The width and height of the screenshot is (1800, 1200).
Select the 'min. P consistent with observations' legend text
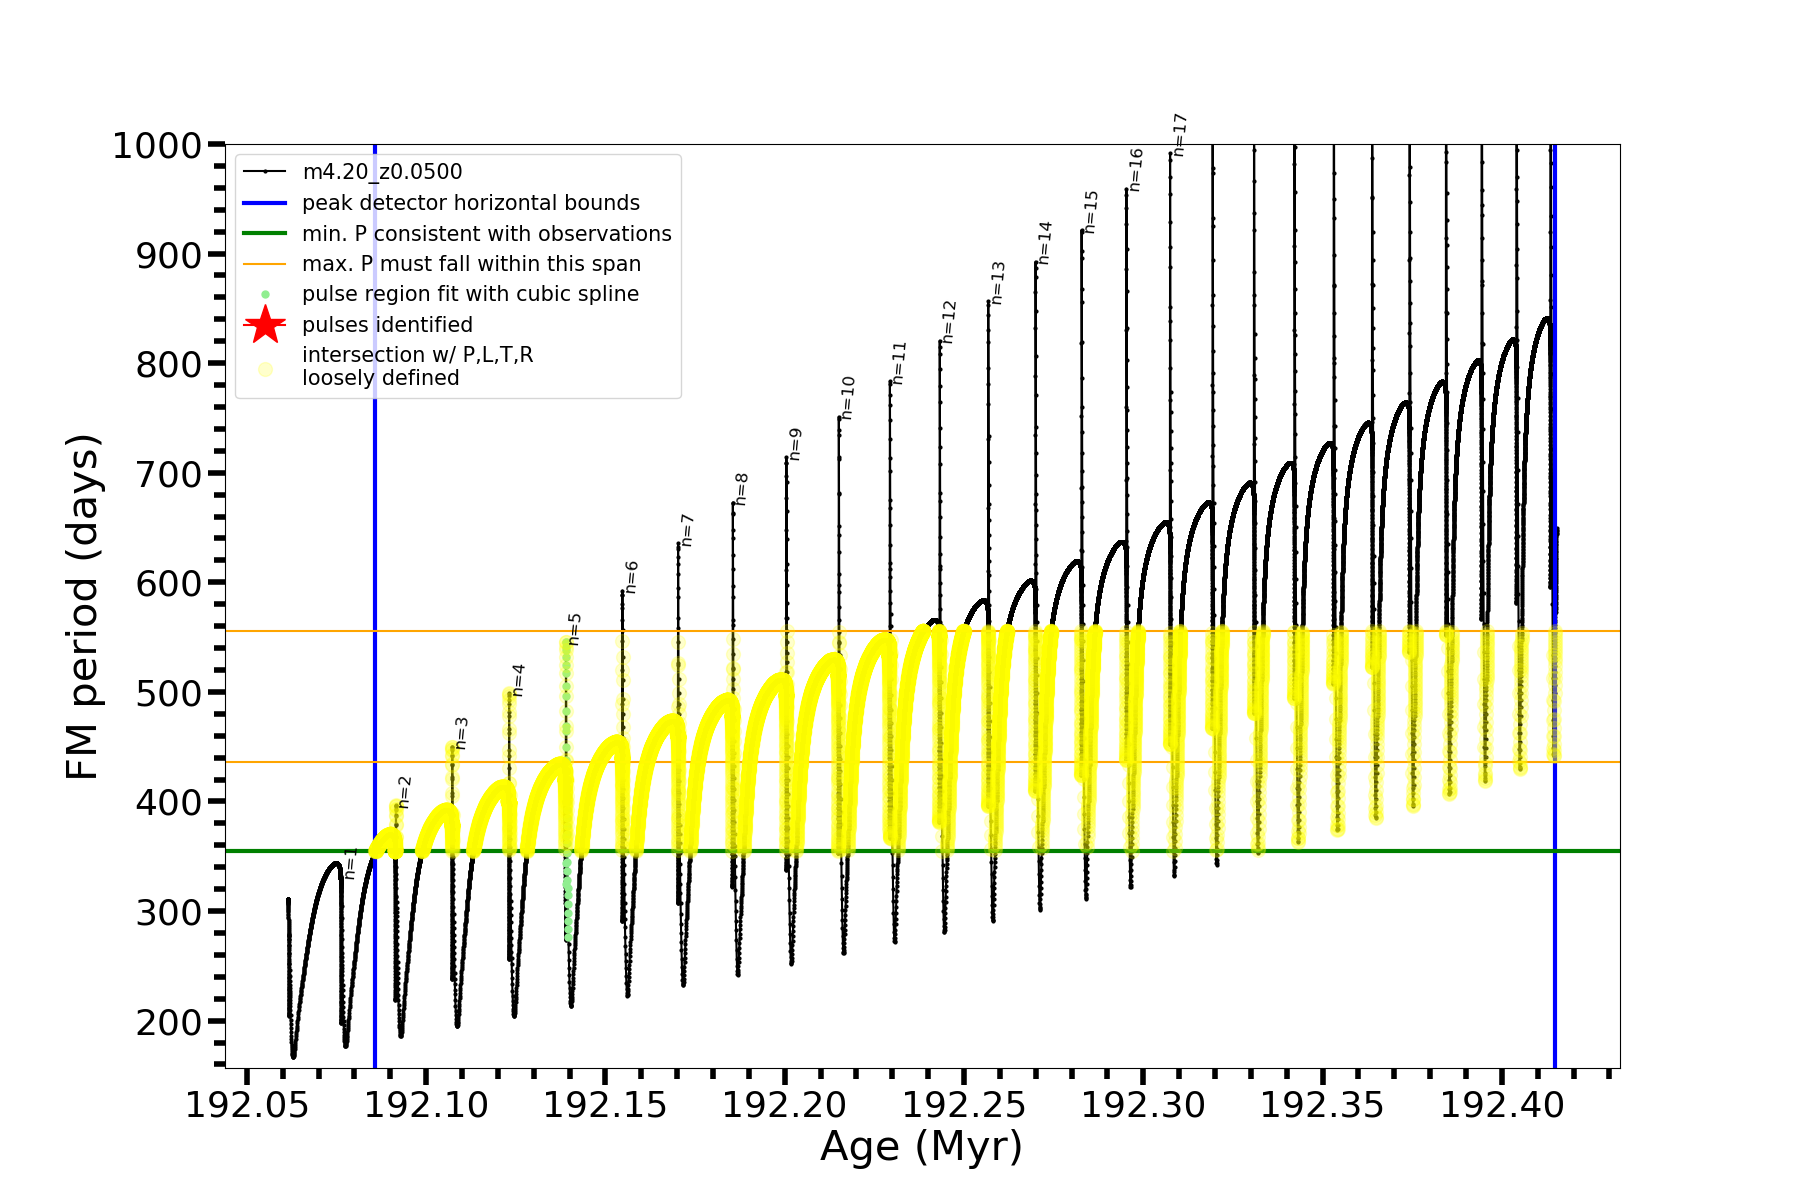click(487, 233)
